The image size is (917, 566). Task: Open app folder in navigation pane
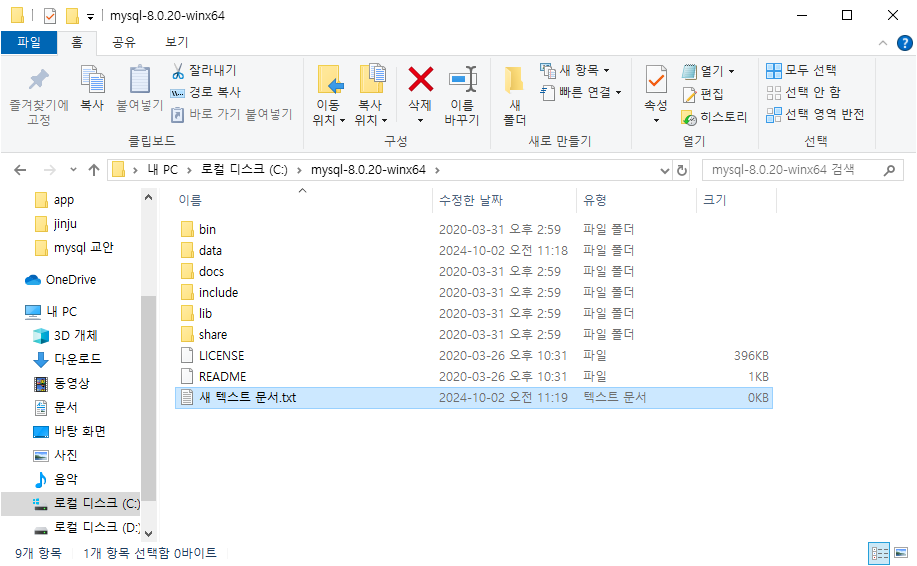(54, 200)
